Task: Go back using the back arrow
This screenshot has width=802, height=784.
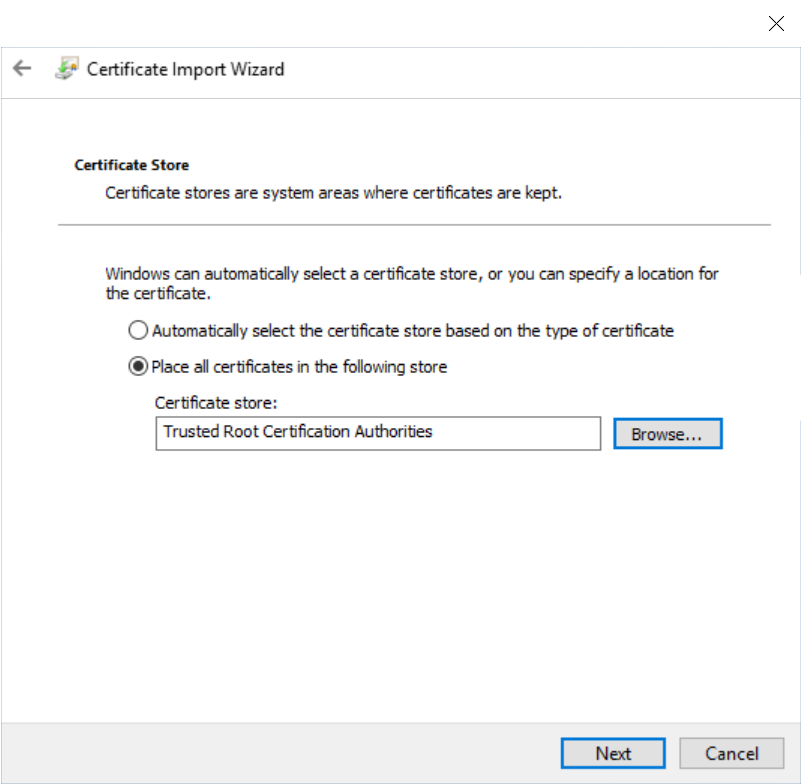Action: [x=22, y=69]
